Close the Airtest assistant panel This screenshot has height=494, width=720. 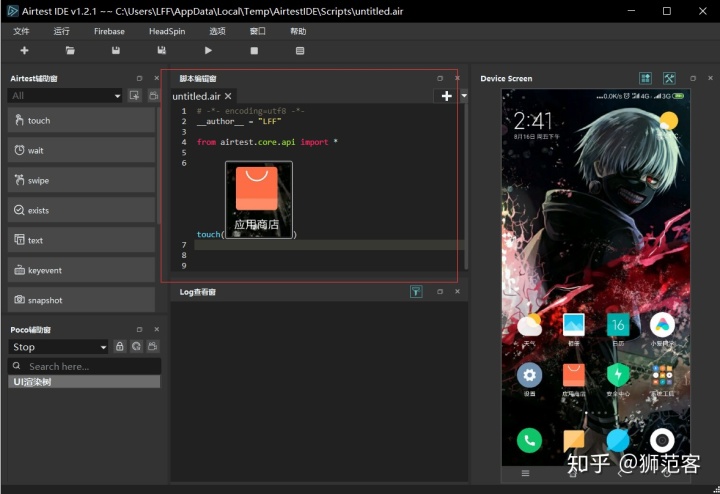(x=157, y=79)
